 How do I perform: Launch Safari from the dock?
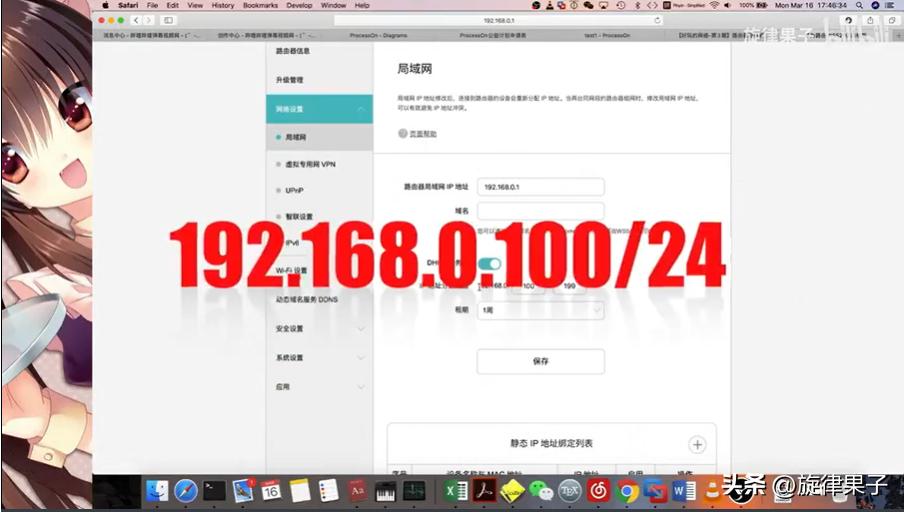186,491
